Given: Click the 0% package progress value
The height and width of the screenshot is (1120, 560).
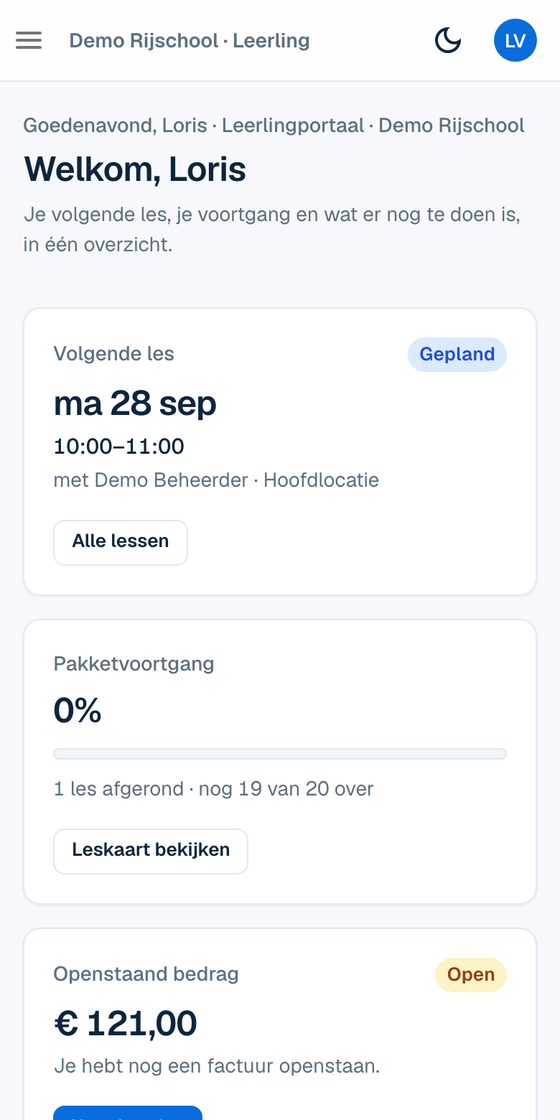Looking at the screenshot, I should [78, 711].
